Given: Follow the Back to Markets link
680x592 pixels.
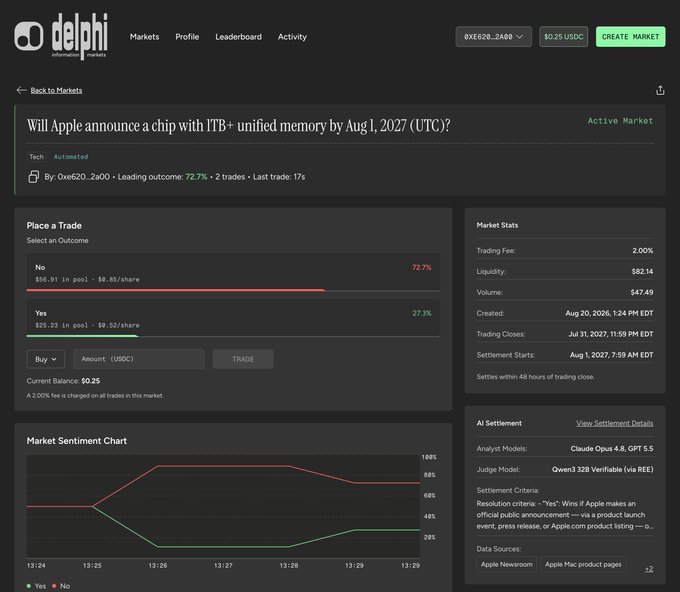Looking at the screenshot, I should pos(56,90).
